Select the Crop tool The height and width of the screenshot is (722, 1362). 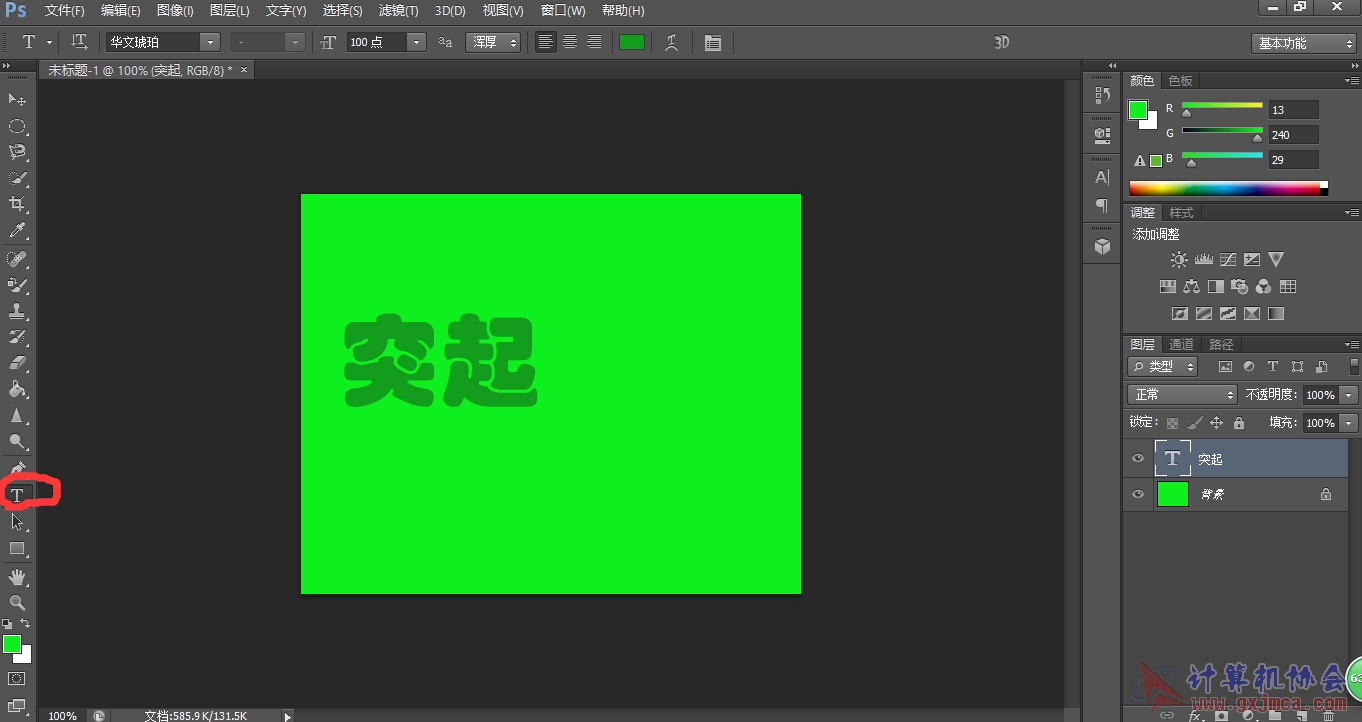coord(17,204)
